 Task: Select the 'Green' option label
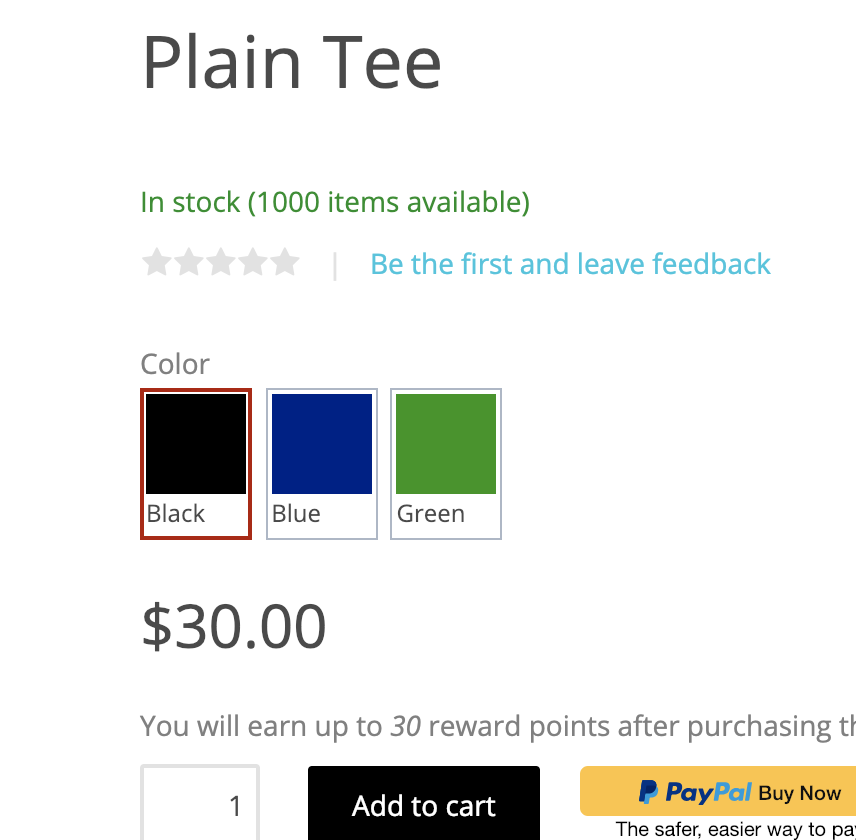pyautogui.click(x=431, y=514)
